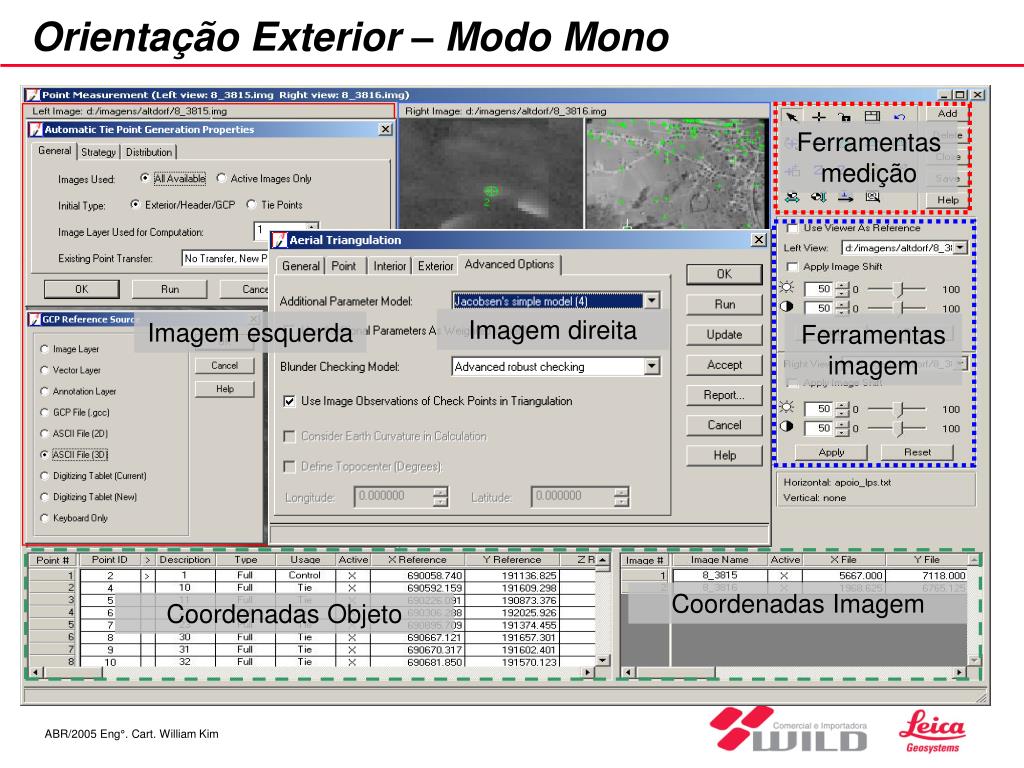This screenshot has height=768, width=1024.
Task: Click Cancel in GCP Reference Source dialog
Action: pyautogui.click(x=225, y=366)
